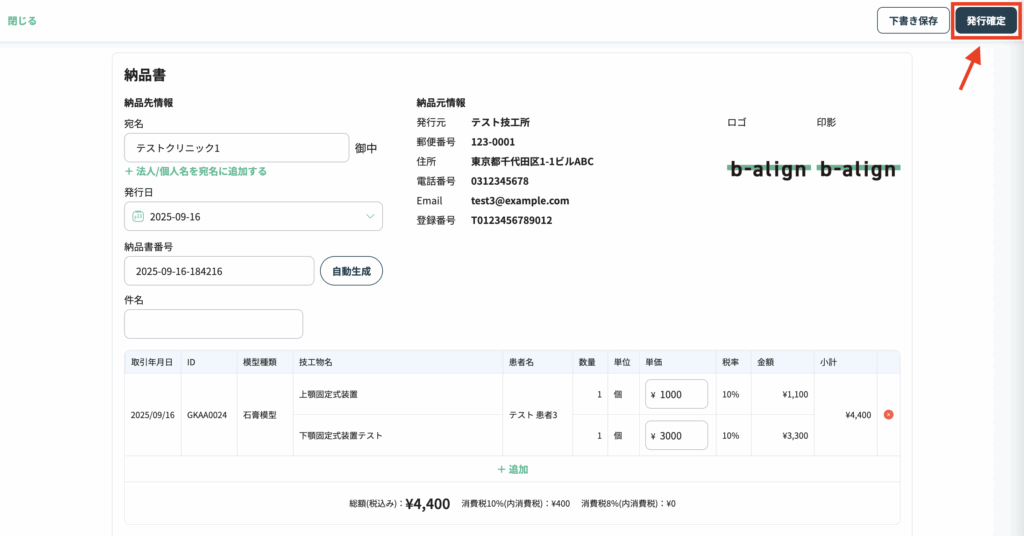The width and height of the screenshot is (1024, 536).
Task: Click the empty 件名 input field
Action: click(x=213, y=324)
